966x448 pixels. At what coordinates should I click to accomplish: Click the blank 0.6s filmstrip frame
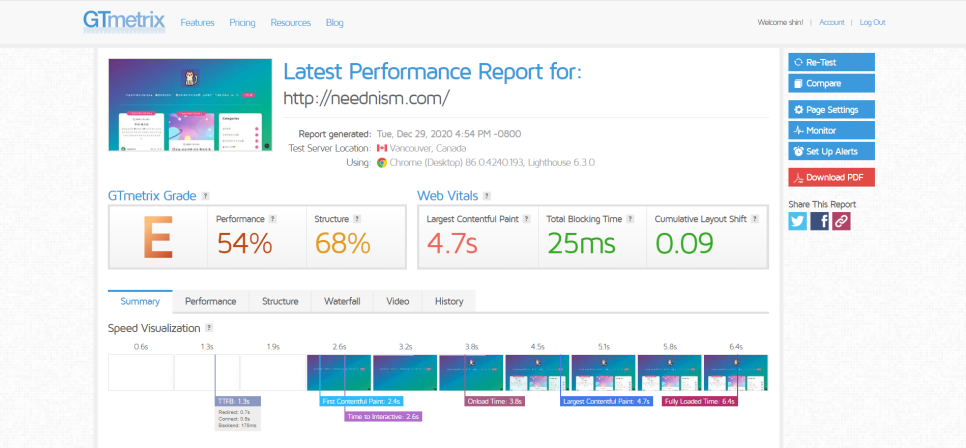tap(140, 373)
